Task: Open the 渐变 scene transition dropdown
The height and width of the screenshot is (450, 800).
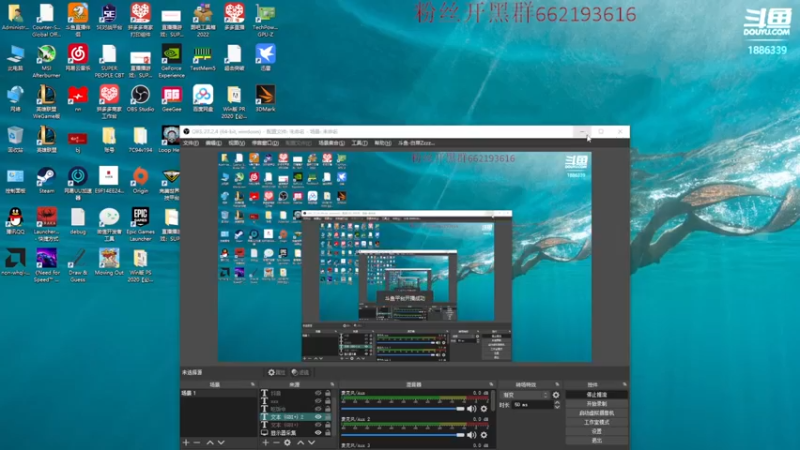Action: 526,395
